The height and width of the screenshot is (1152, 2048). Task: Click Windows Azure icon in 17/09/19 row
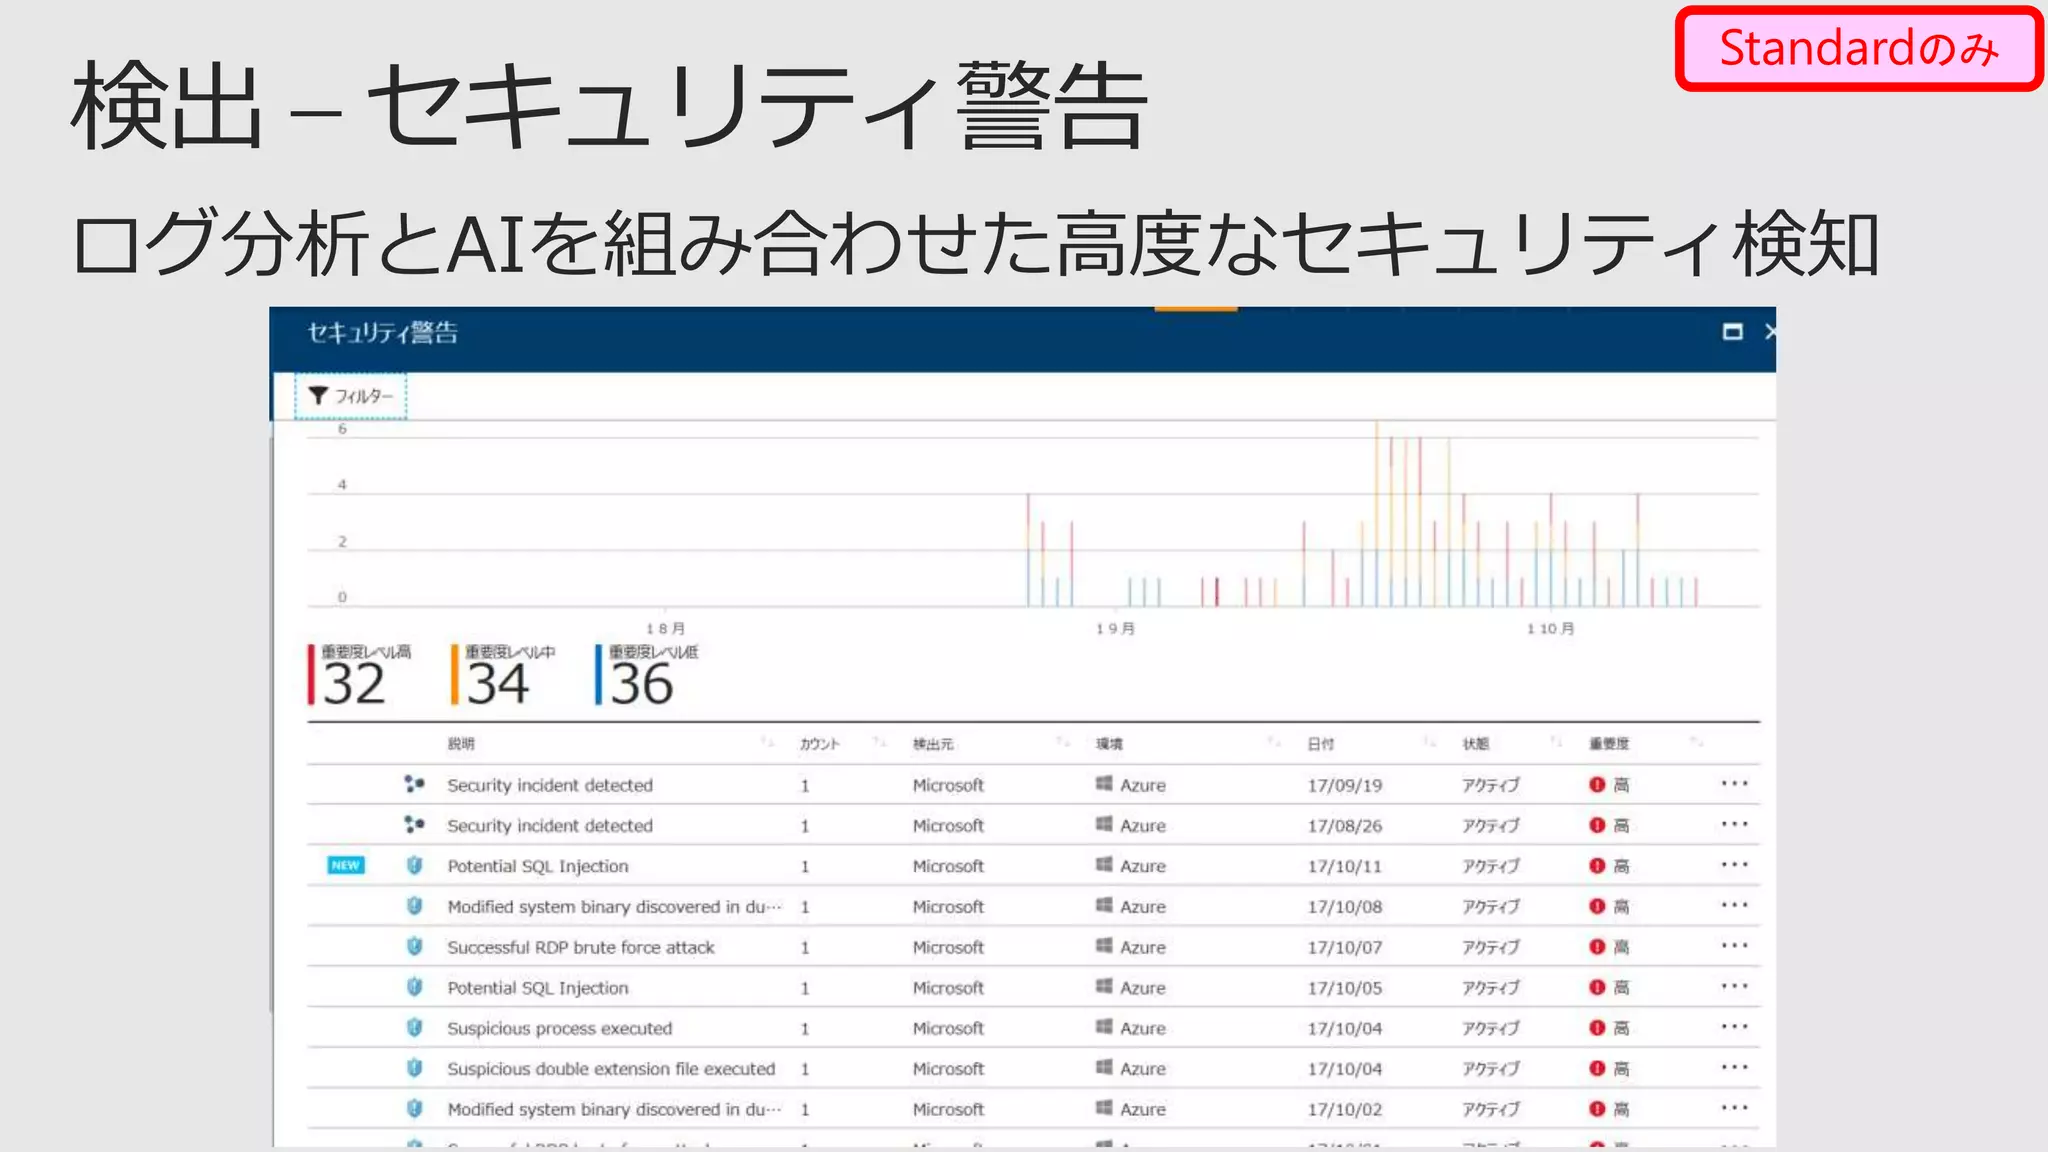click(1104, 784)
